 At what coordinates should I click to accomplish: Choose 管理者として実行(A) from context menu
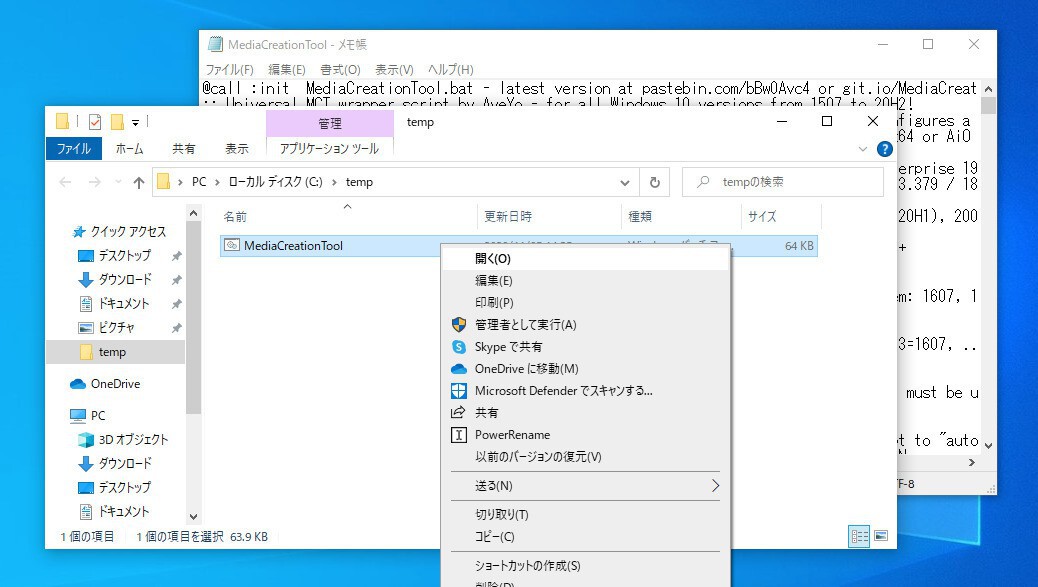coord(585,324)
